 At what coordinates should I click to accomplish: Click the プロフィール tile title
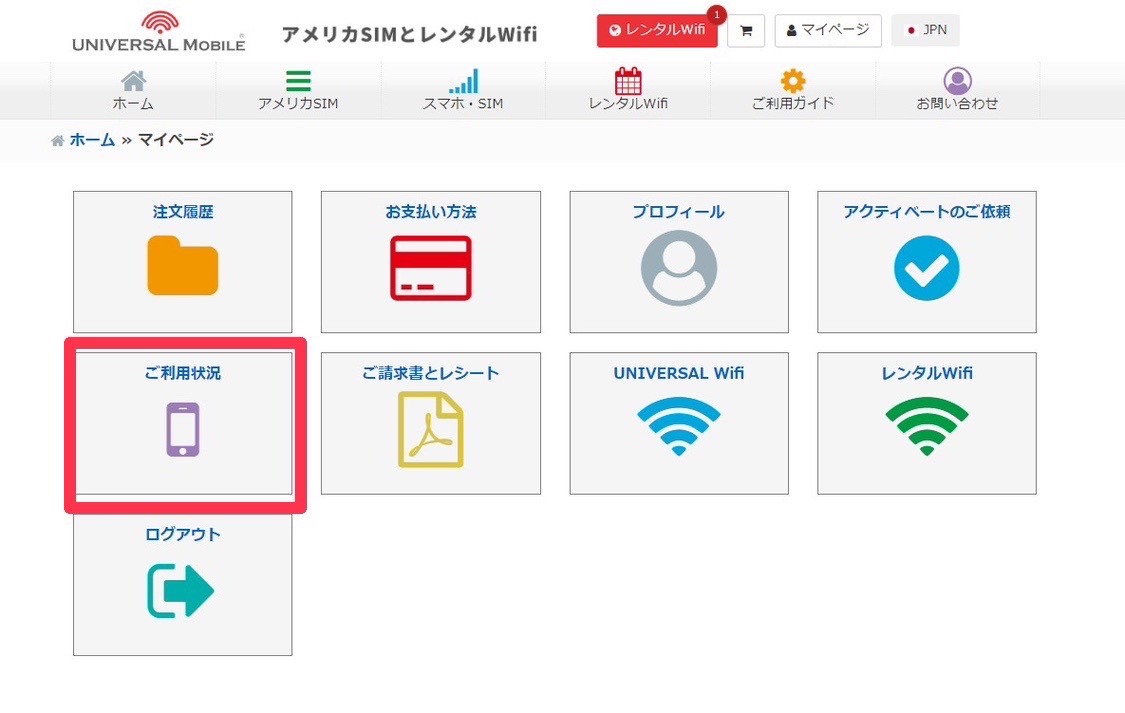point(679,212)
